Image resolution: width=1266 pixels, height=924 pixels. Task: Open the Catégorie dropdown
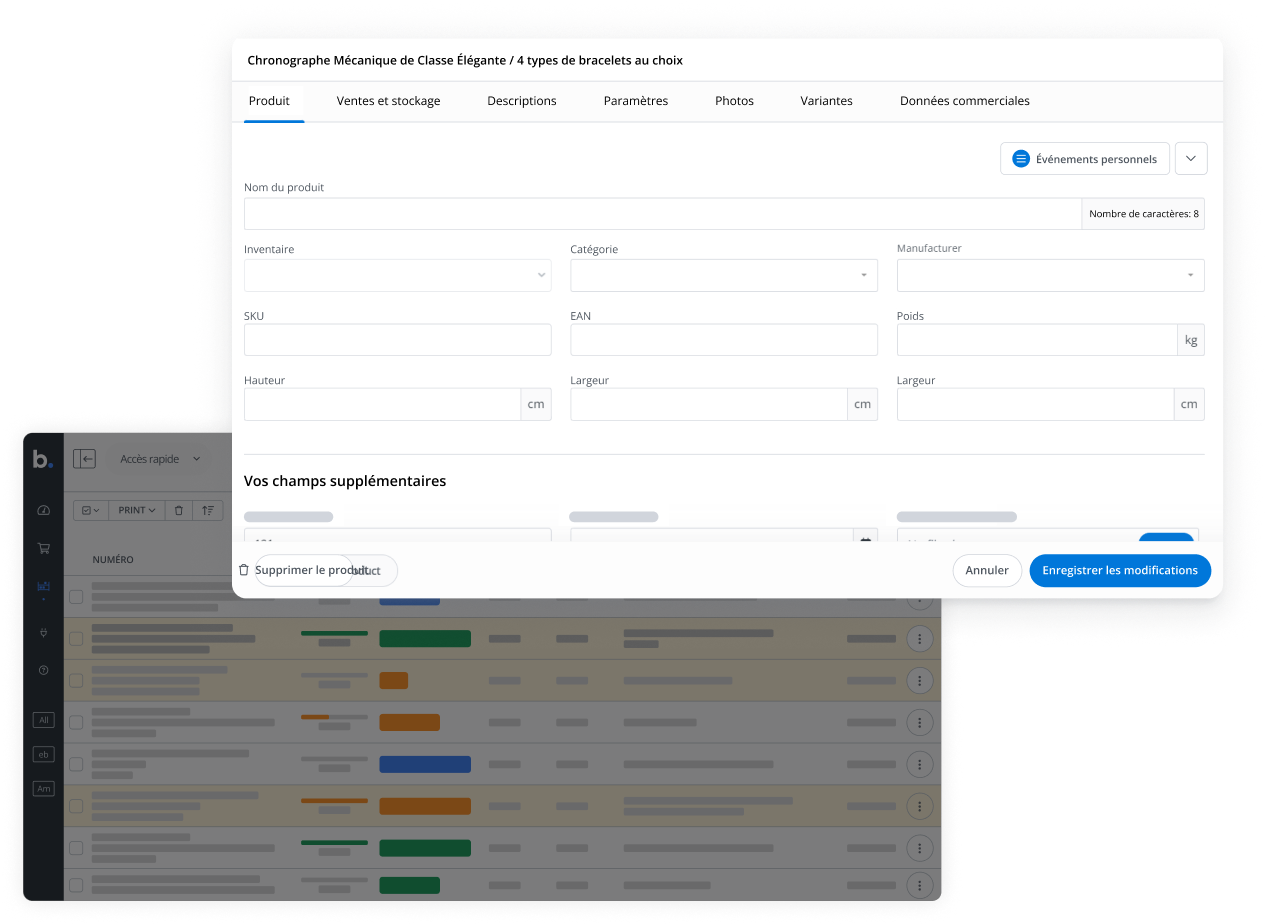coord(862,275)
